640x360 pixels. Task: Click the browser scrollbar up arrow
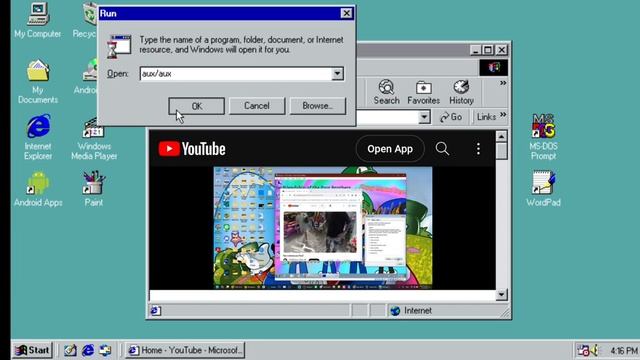[x=501, y=136]
